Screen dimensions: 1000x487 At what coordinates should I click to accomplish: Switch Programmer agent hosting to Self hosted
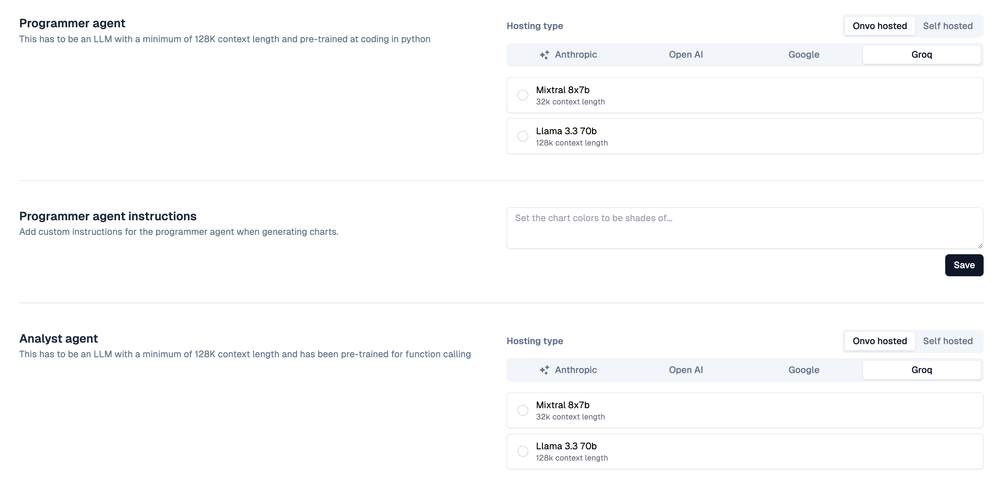pos(947,26)
